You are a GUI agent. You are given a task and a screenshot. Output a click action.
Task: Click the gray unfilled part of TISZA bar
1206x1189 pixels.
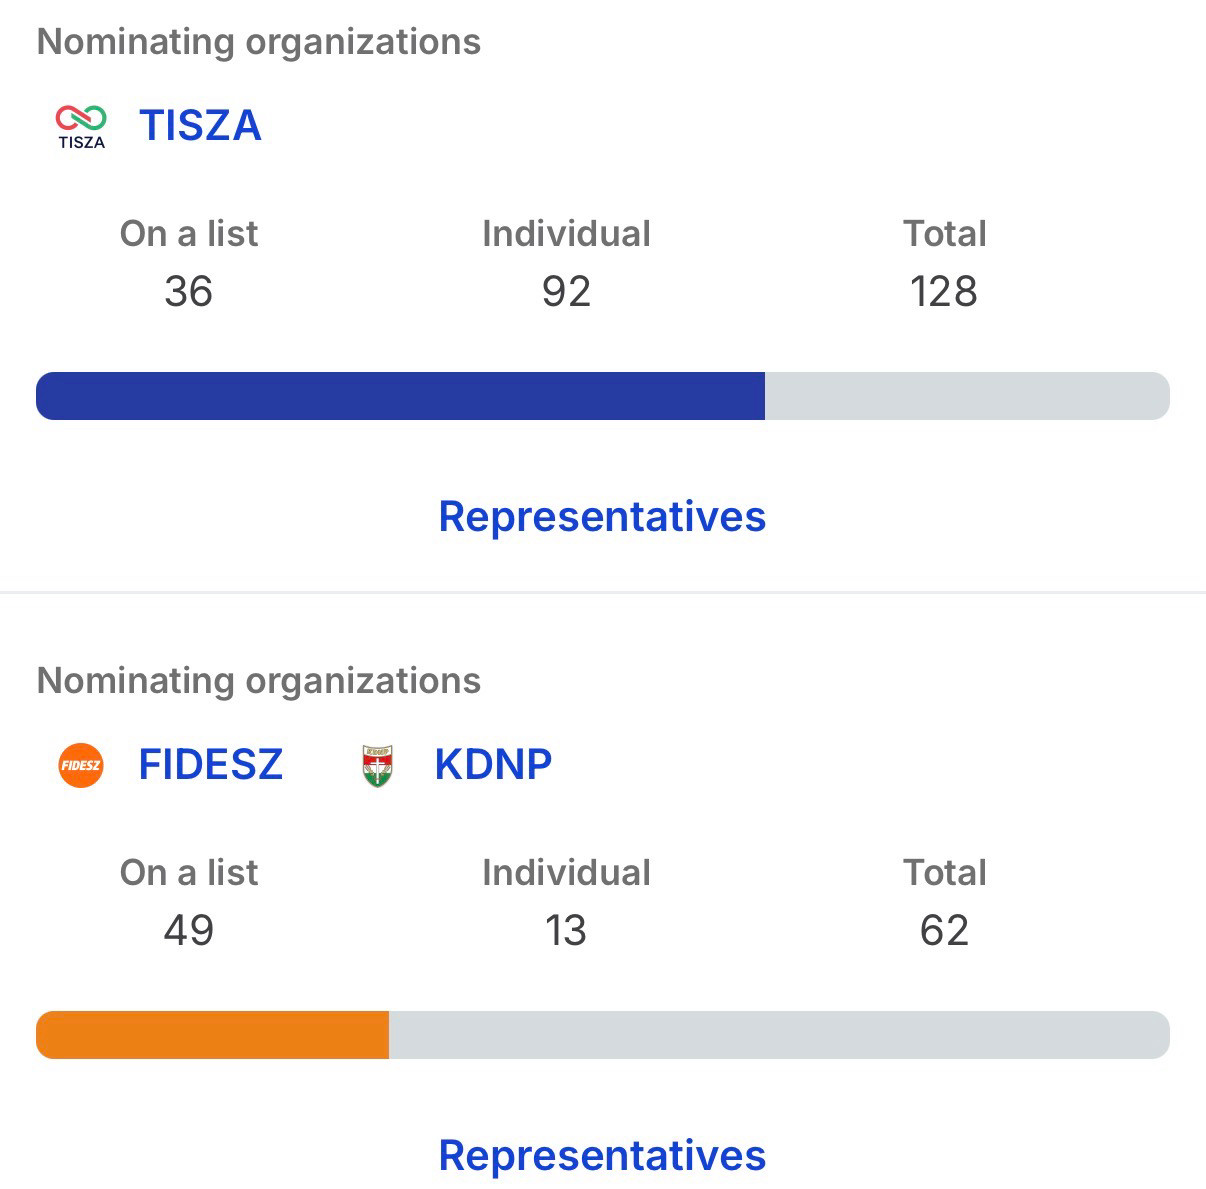(966, 396)
